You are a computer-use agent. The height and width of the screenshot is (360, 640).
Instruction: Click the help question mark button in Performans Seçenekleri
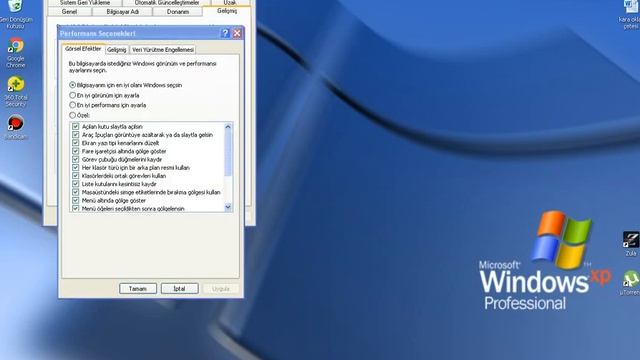click(225, 33)
